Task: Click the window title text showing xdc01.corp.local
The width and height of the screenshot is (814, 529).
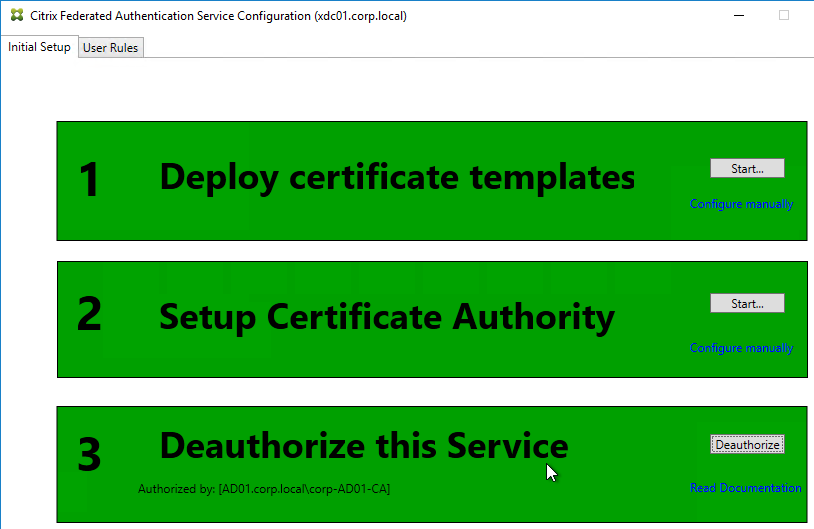Action: (218, 16)
